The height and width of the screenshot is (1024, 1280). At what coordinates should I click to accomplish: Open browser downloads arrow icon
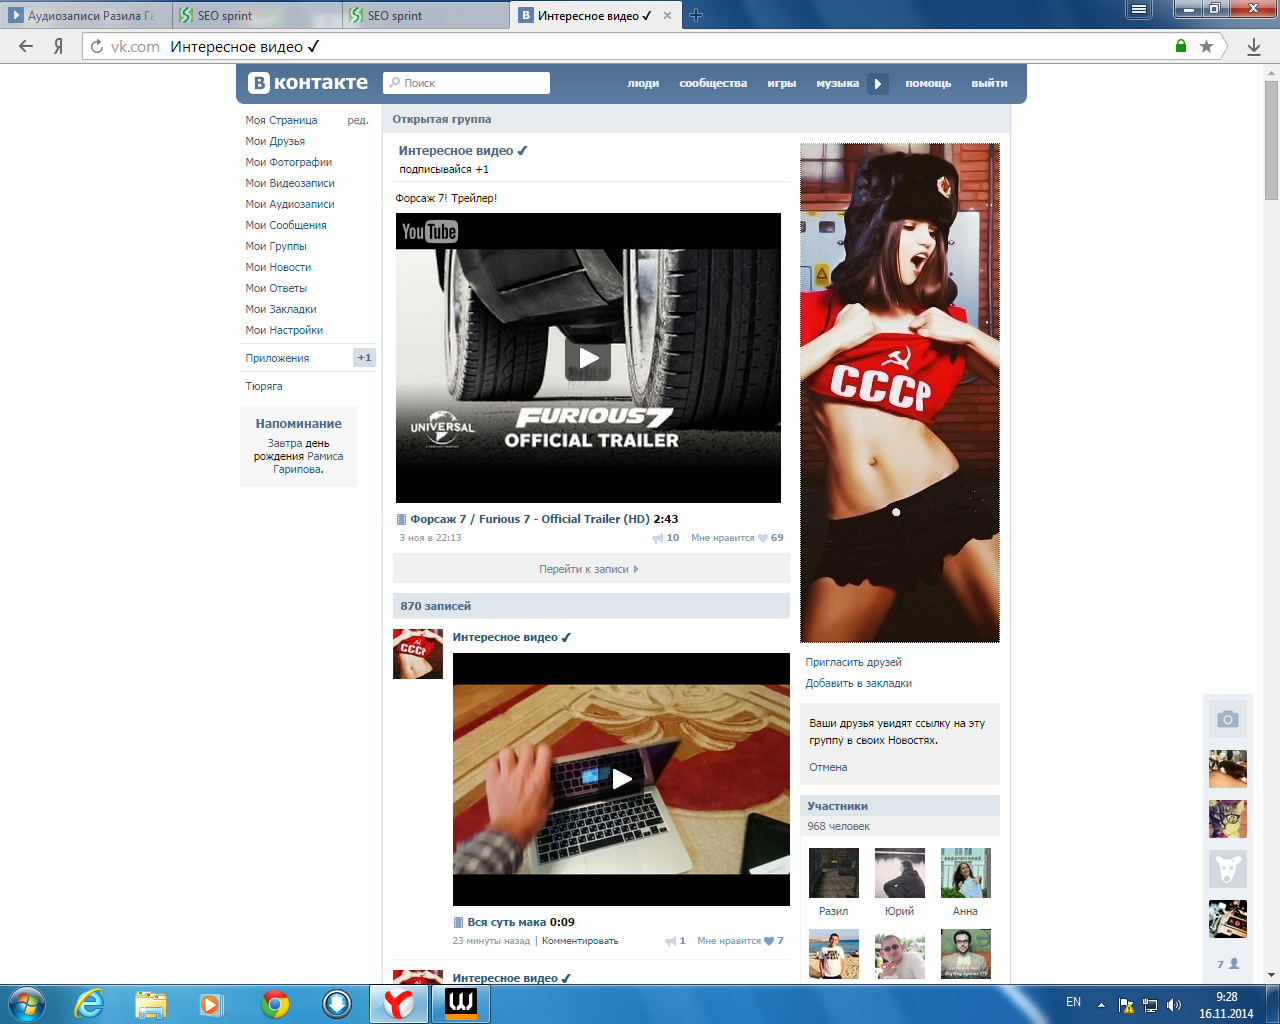click(1254, 46)
